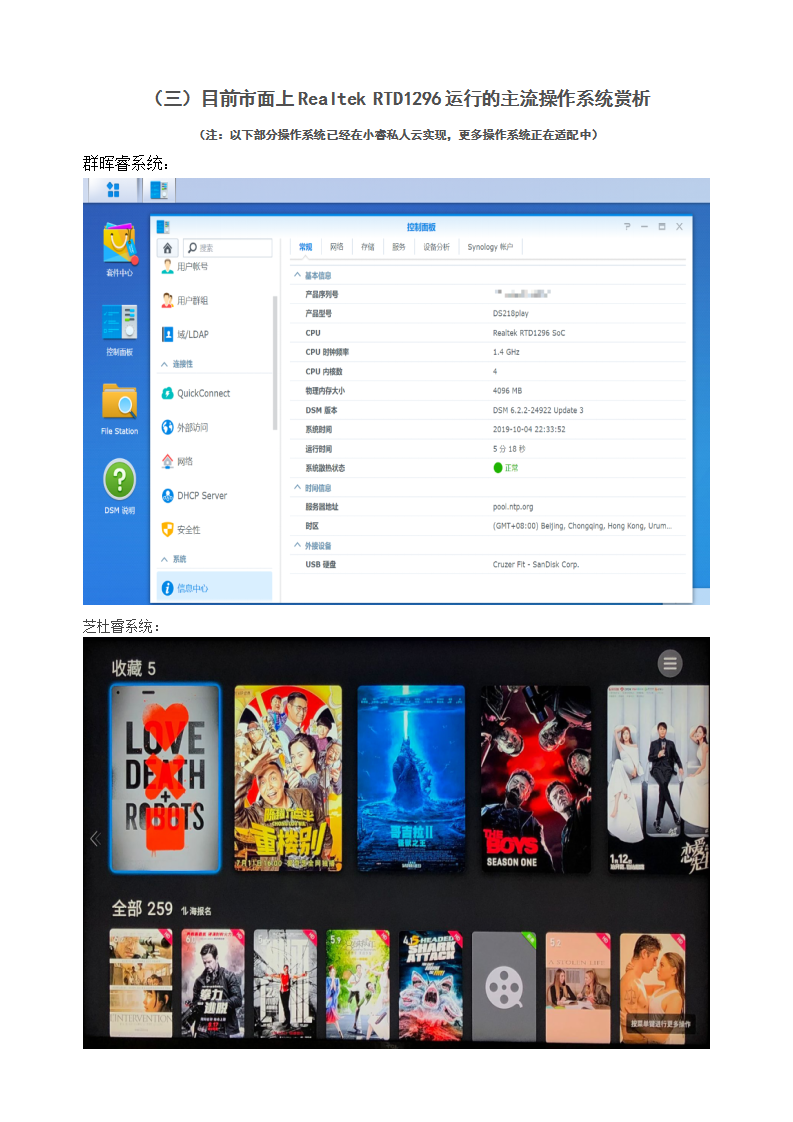The width and height of the screenshot is (793, 1122).
Task: Open 套件中心 Package Center desktop icon
Action: [120, 250]
